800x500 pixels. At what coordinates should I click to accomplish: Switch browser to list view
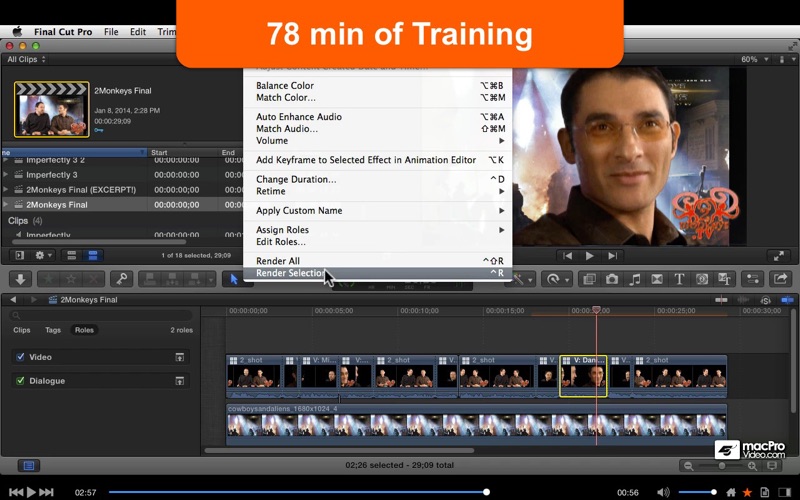(x=93, y=255)
